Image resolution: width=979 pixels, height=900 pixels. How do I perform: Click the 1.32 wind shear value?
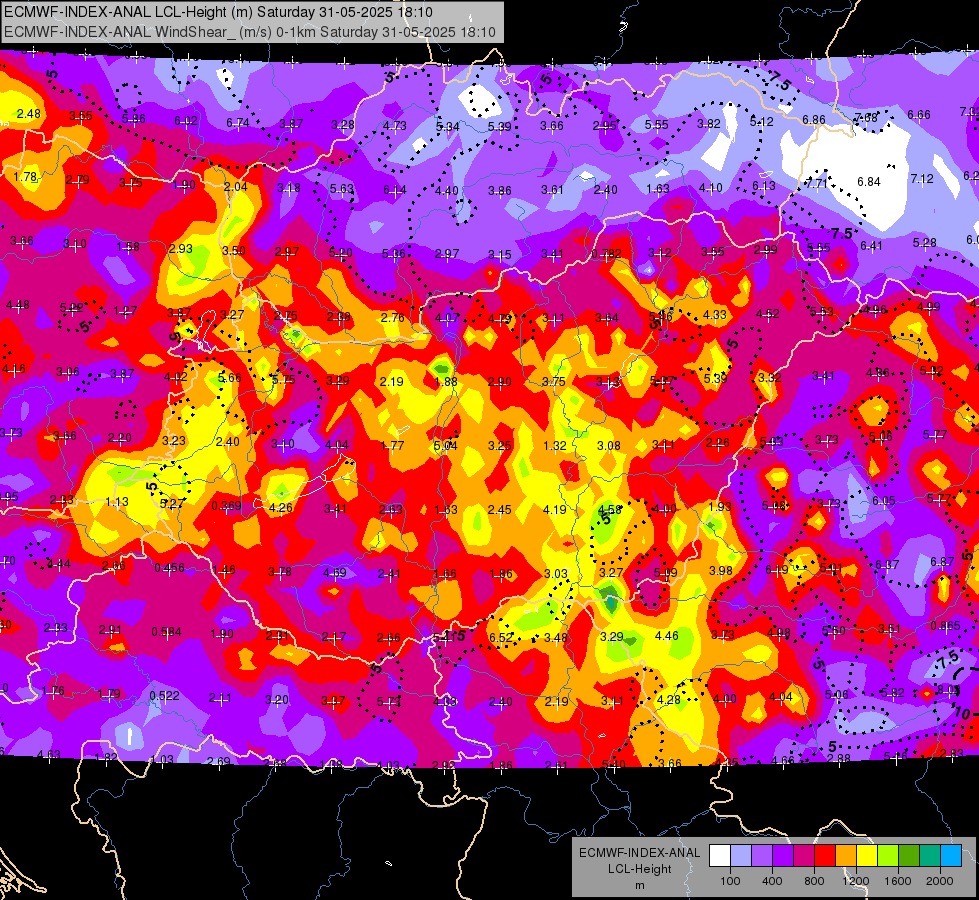click(554, 446)
